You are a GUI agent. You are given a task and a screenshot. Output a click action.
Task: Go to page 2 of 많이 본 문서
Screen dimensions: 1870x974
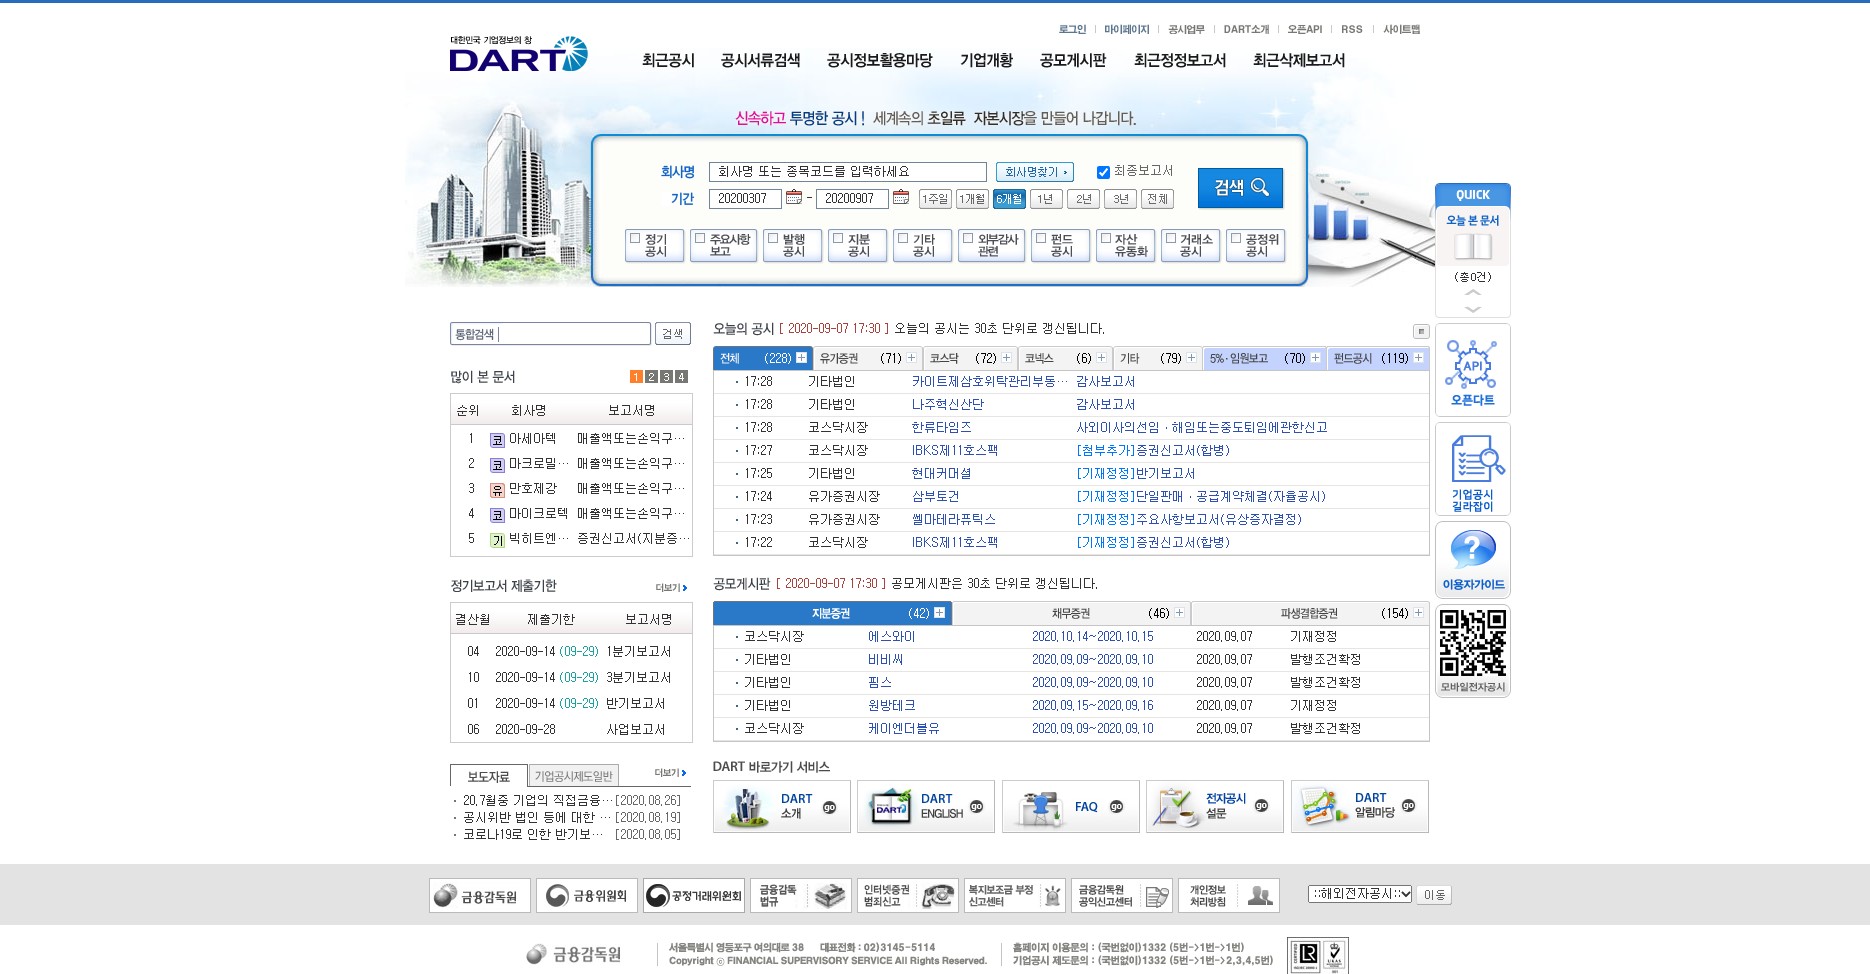651,377
